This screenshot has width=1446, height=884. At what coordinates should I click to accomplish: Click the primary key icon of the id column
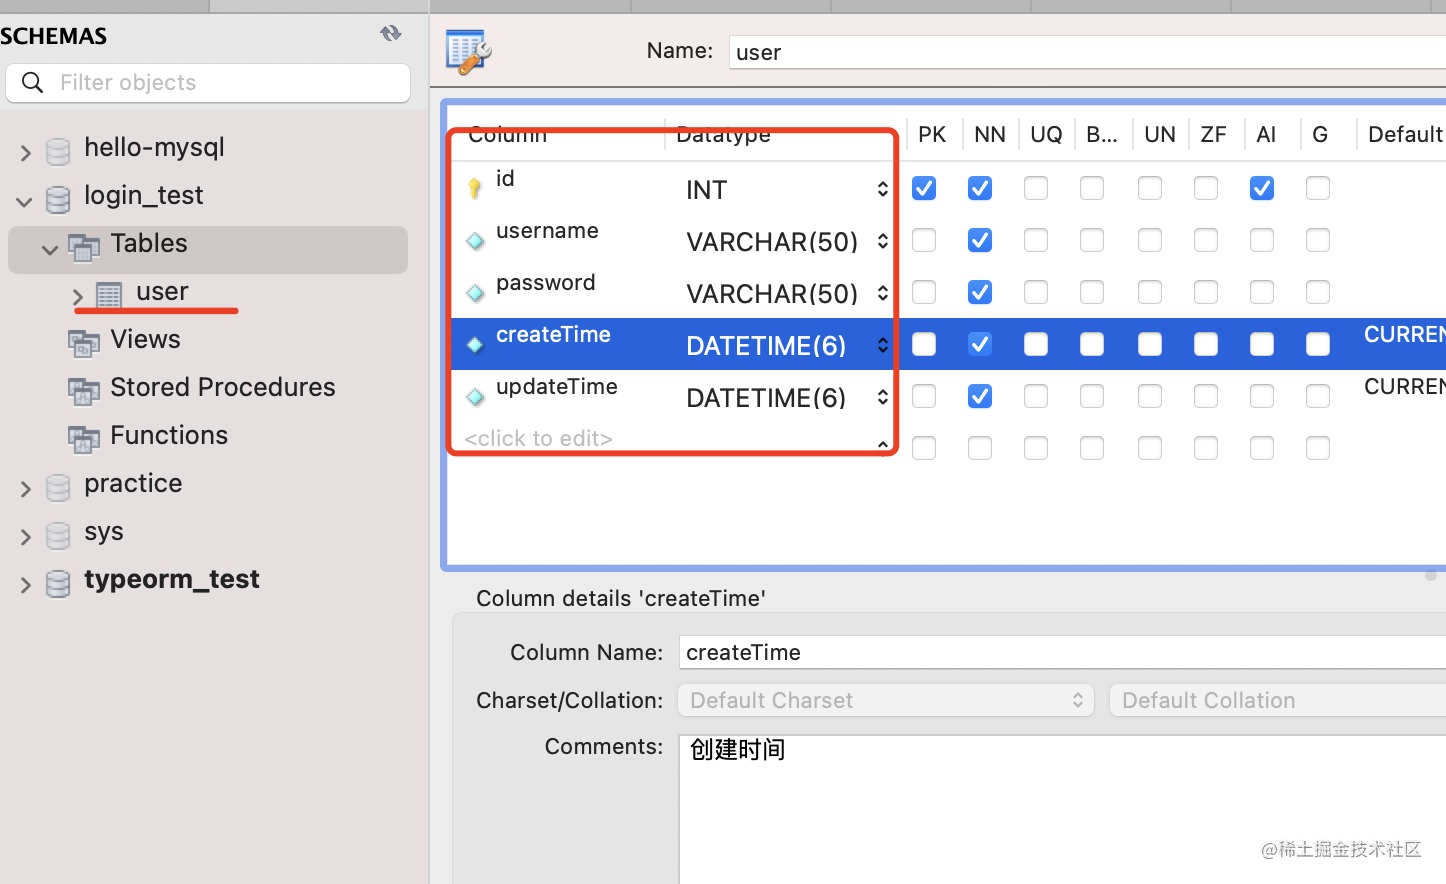475,188
